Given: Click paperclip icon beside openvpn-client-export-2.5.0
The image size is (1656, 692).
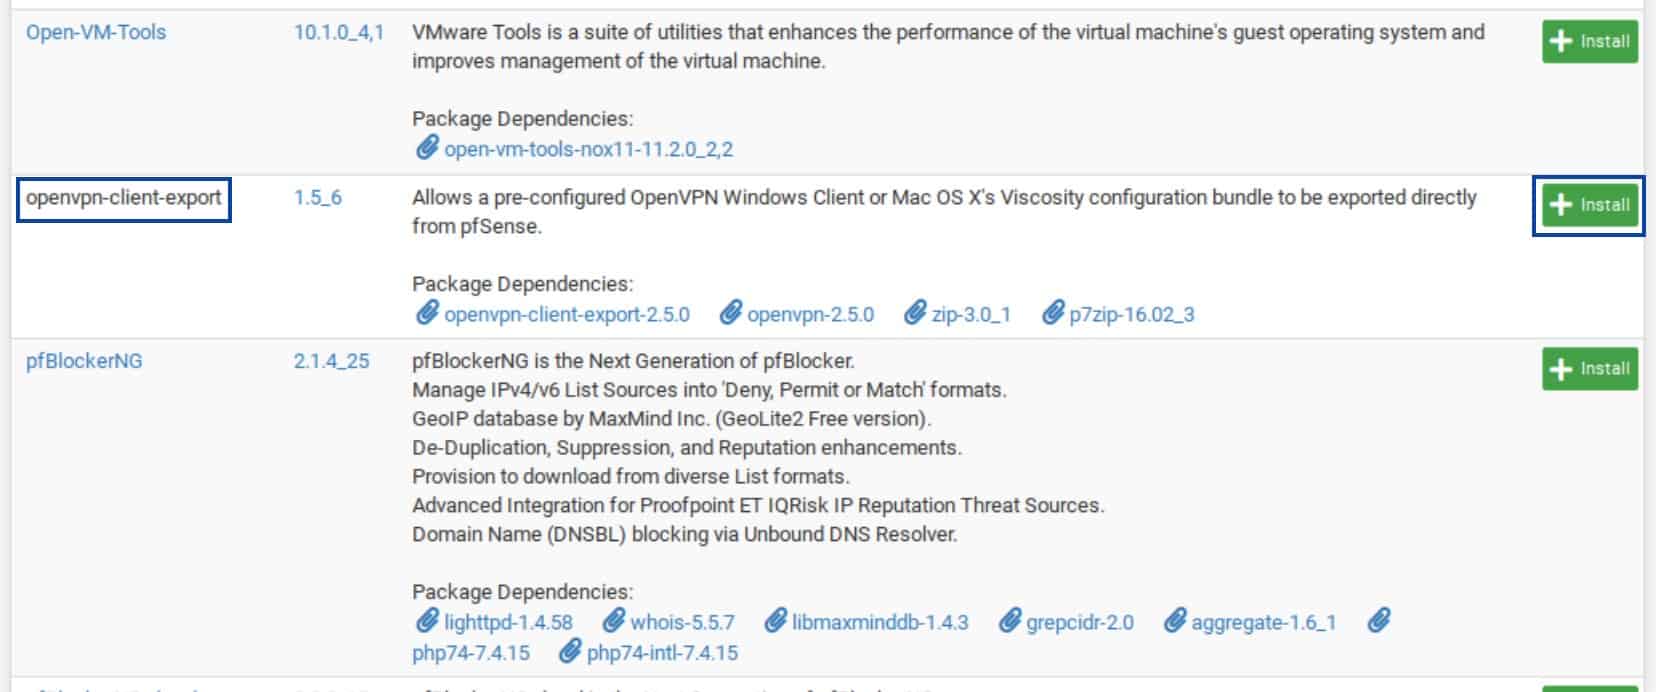Looking at the screenshot, I should [427, 313].
